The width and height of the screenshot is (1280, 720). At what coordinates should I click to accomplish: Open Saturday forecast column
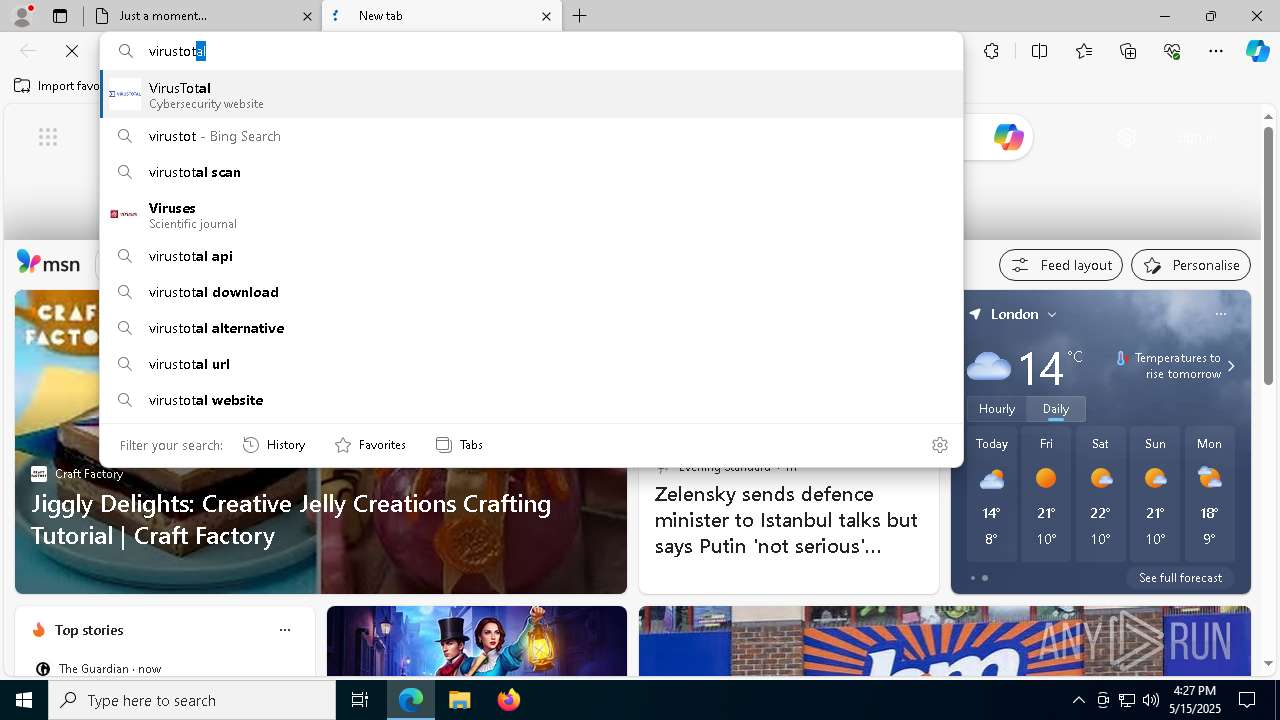[x=1100, y=496]
